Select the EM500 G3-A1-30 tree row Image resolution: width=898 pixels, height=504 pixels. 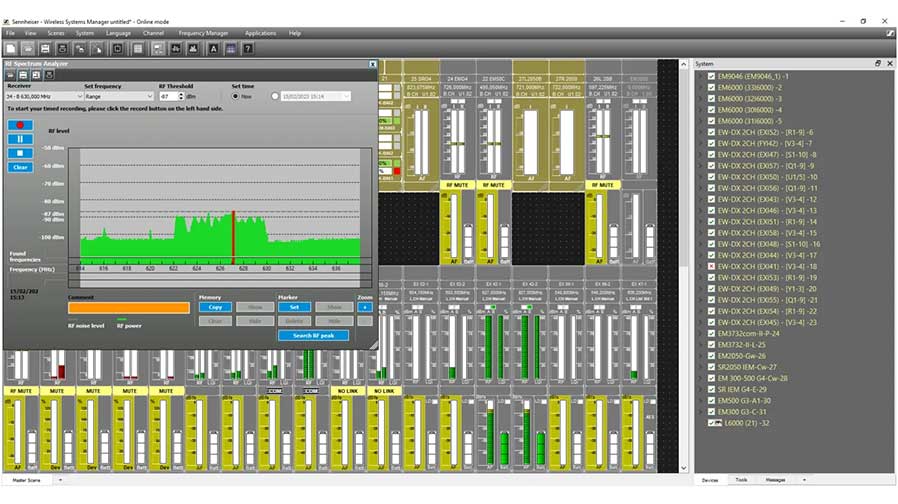coord(744,400)
